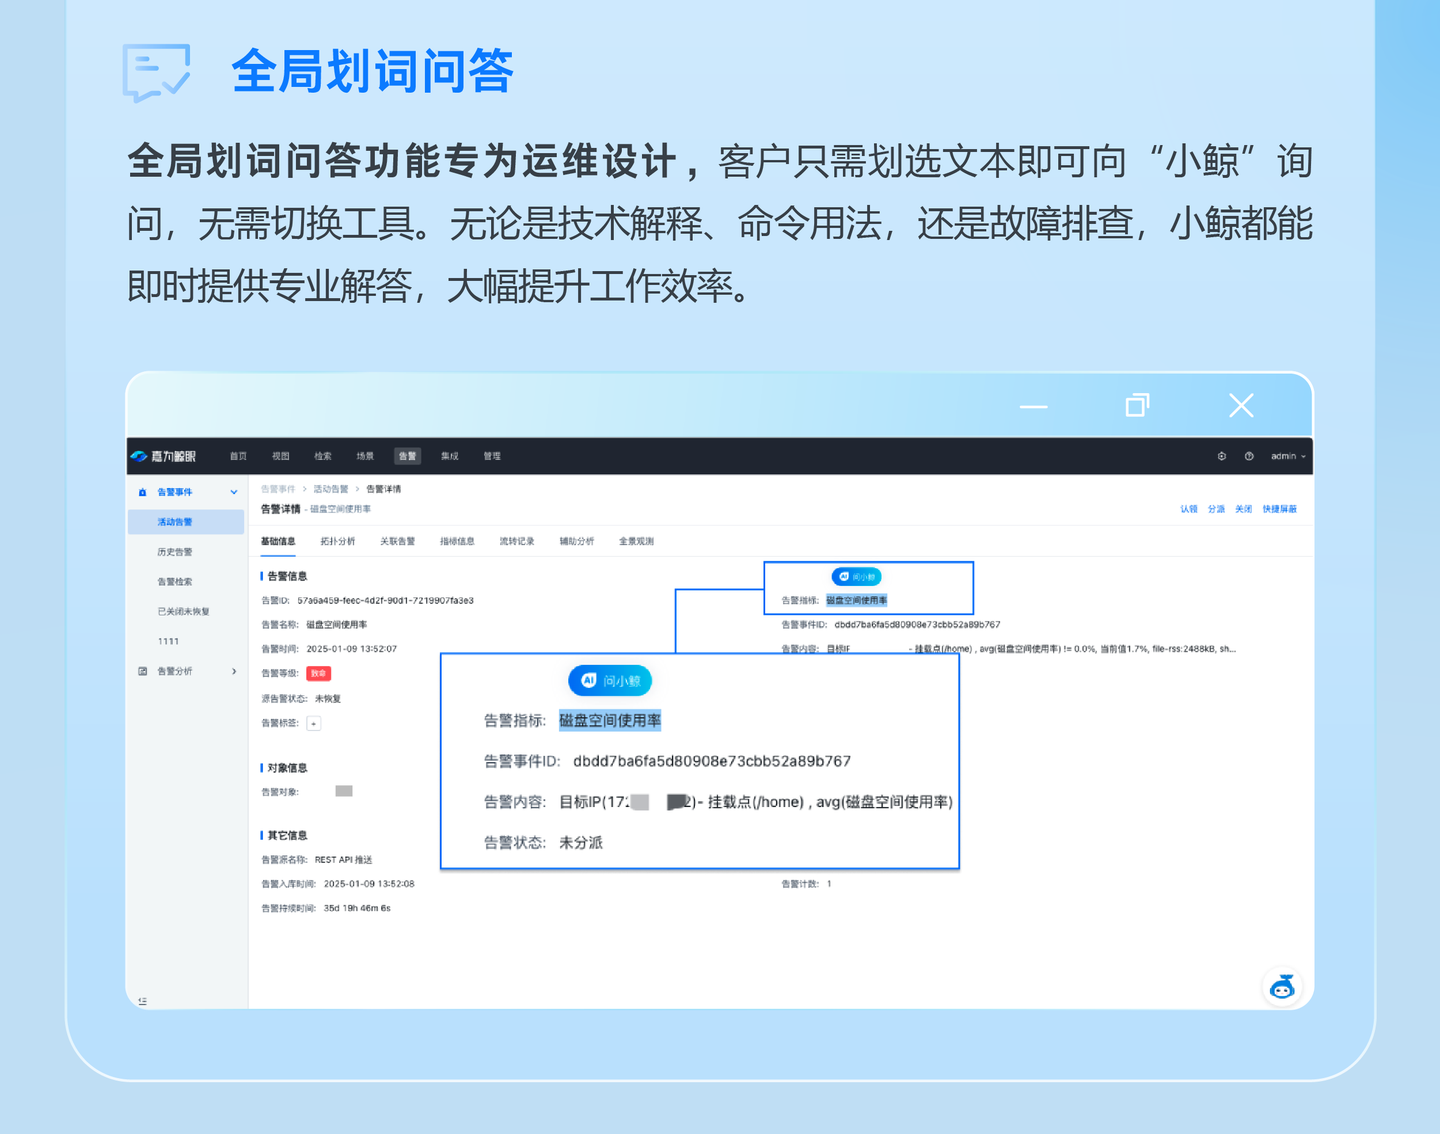
Task: Collapse the 告警事件 sidebar group chevron
Action: click(234, 492)
